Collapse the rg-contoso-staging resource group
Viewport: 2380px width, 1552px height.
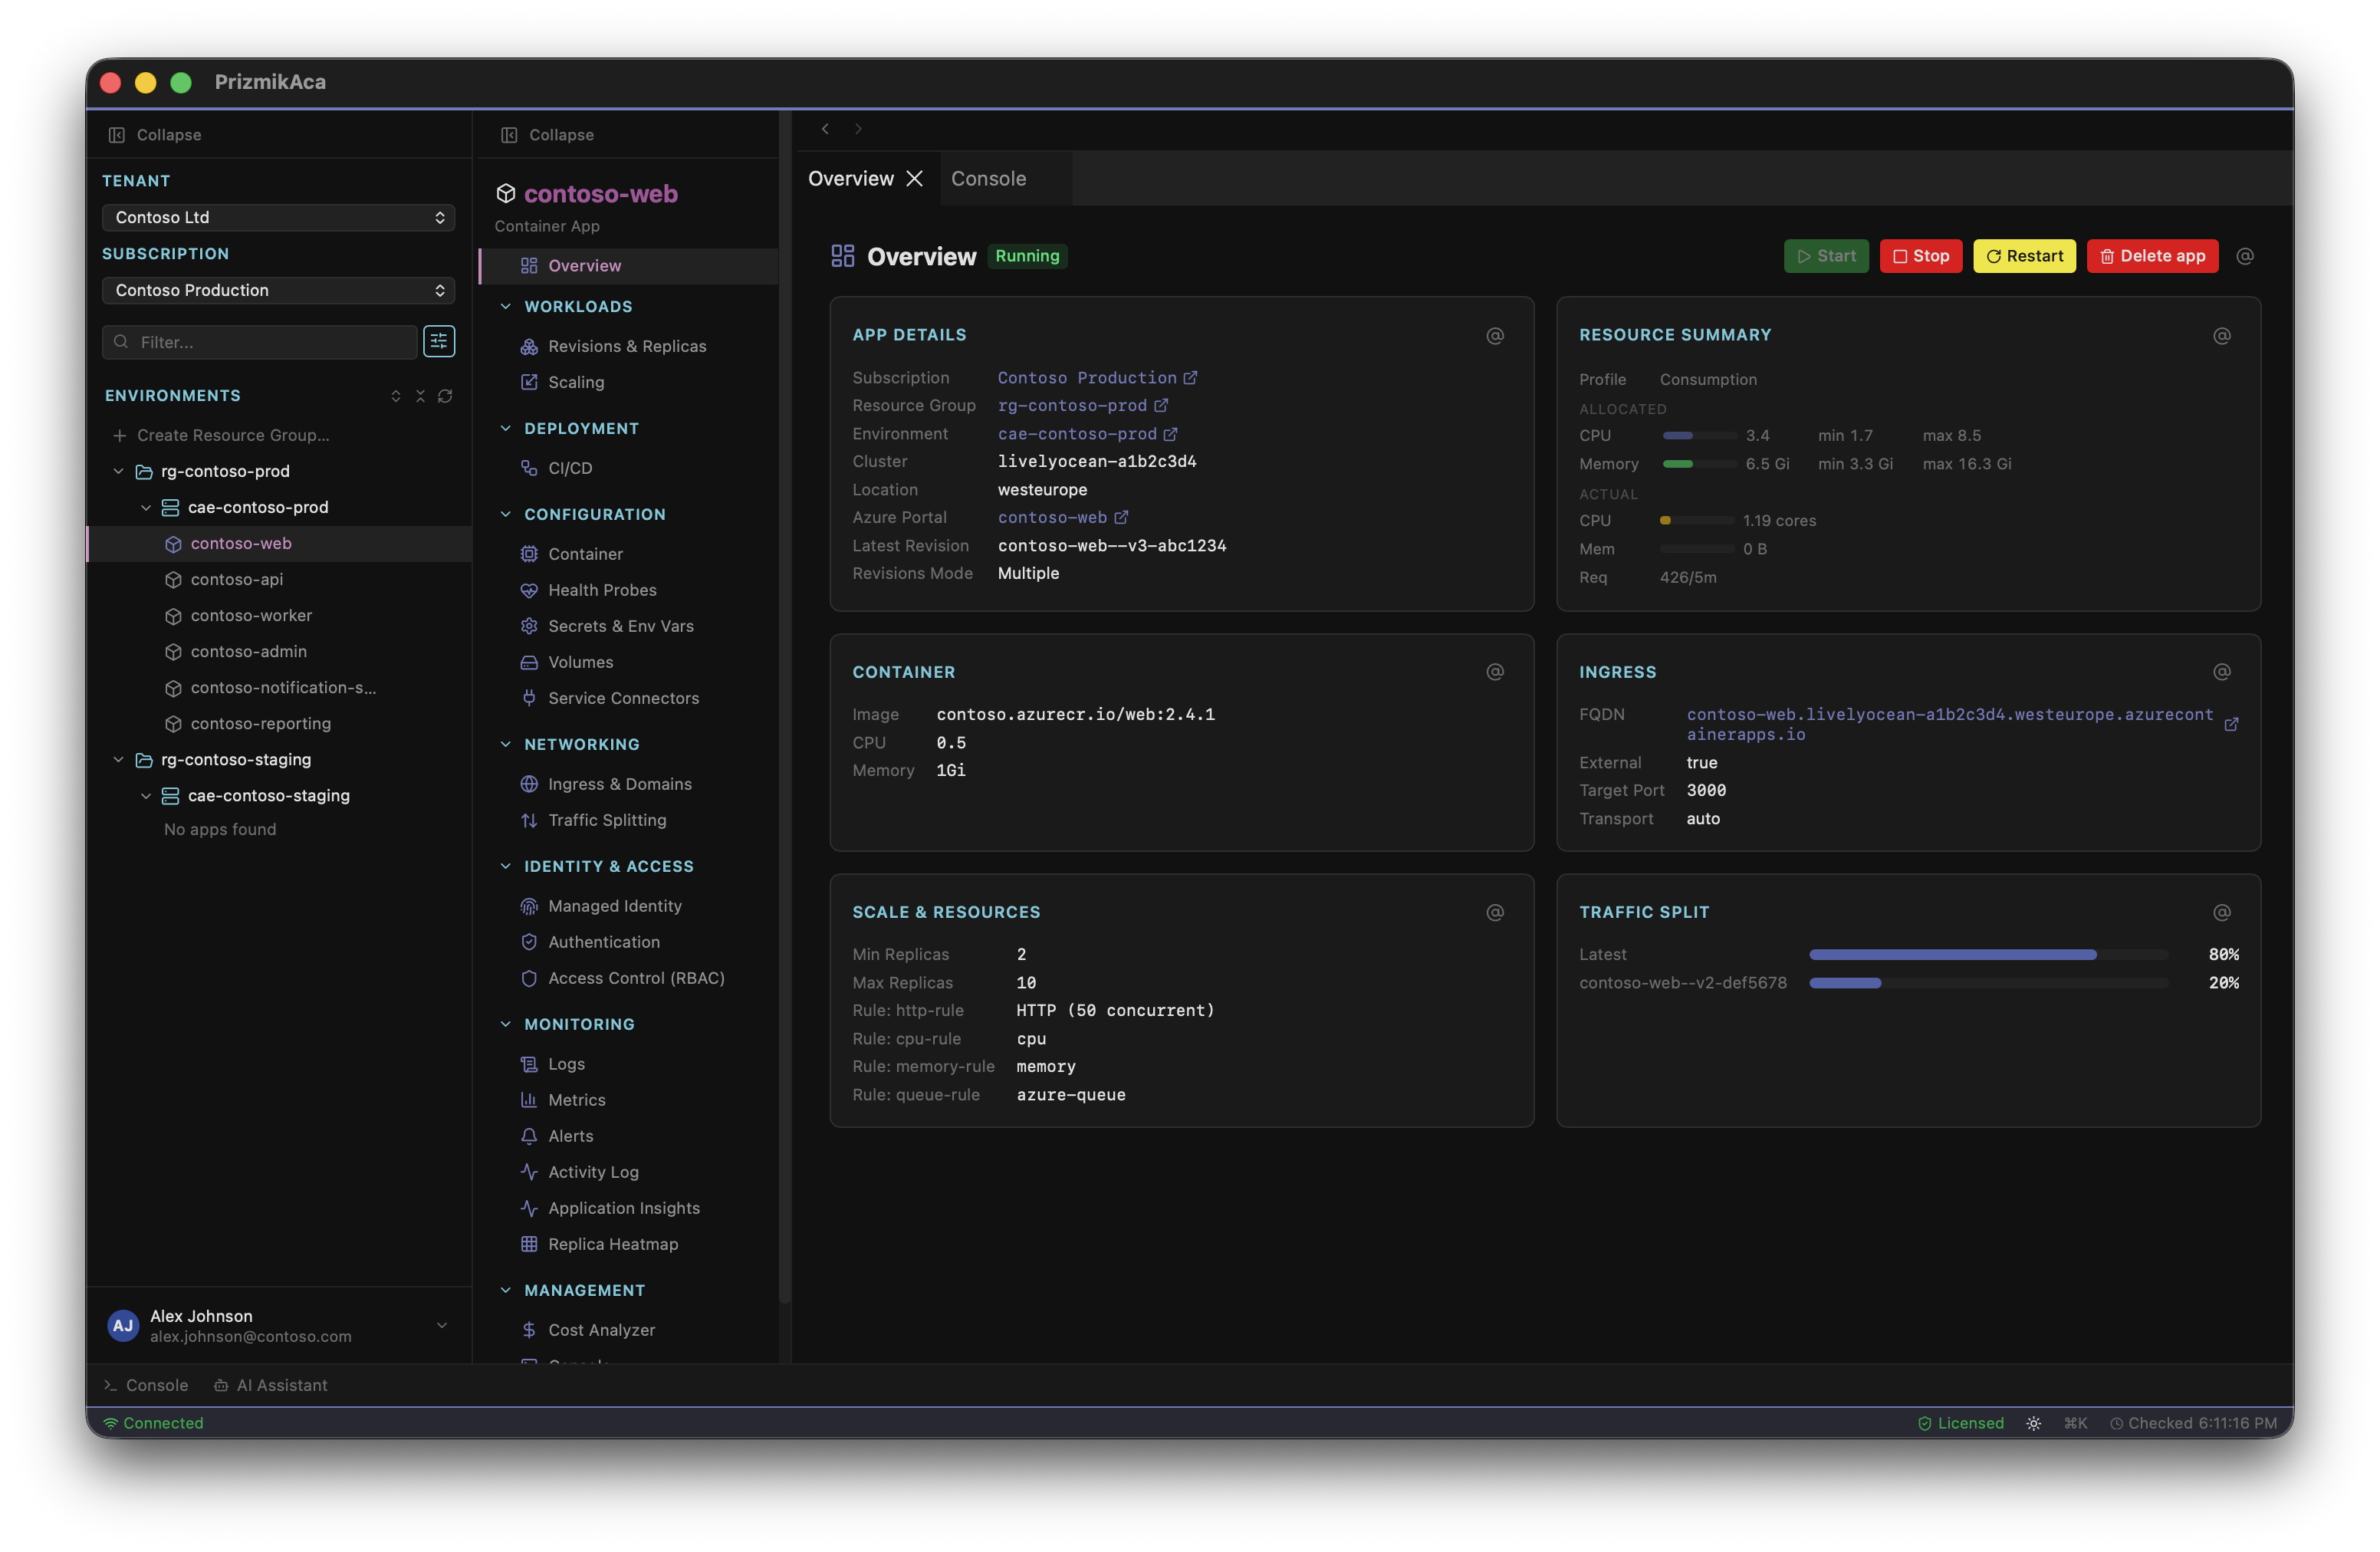tap(119, 760)
